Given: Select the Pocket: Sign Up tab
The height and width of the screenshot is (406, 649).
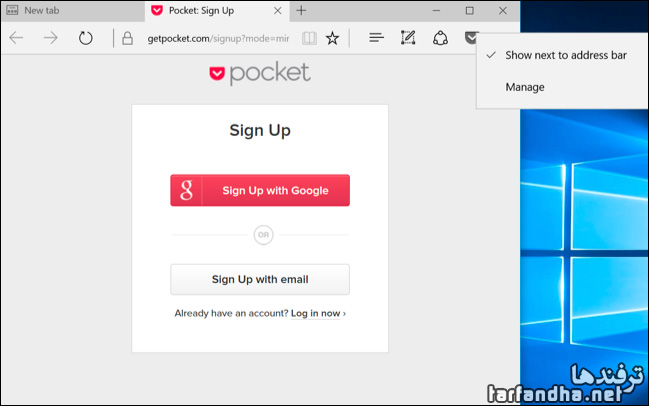Looking at the screenshot, I should point(217,11).
